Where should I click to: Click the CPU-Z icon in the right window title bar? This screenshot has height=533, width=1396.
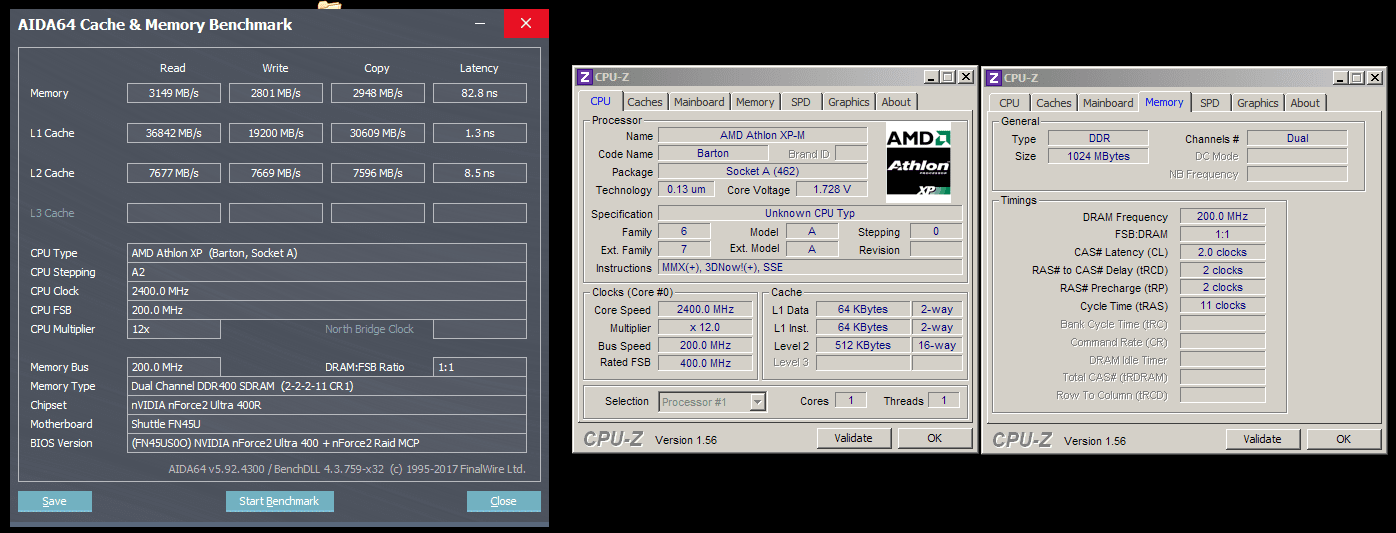coord(994,77)
